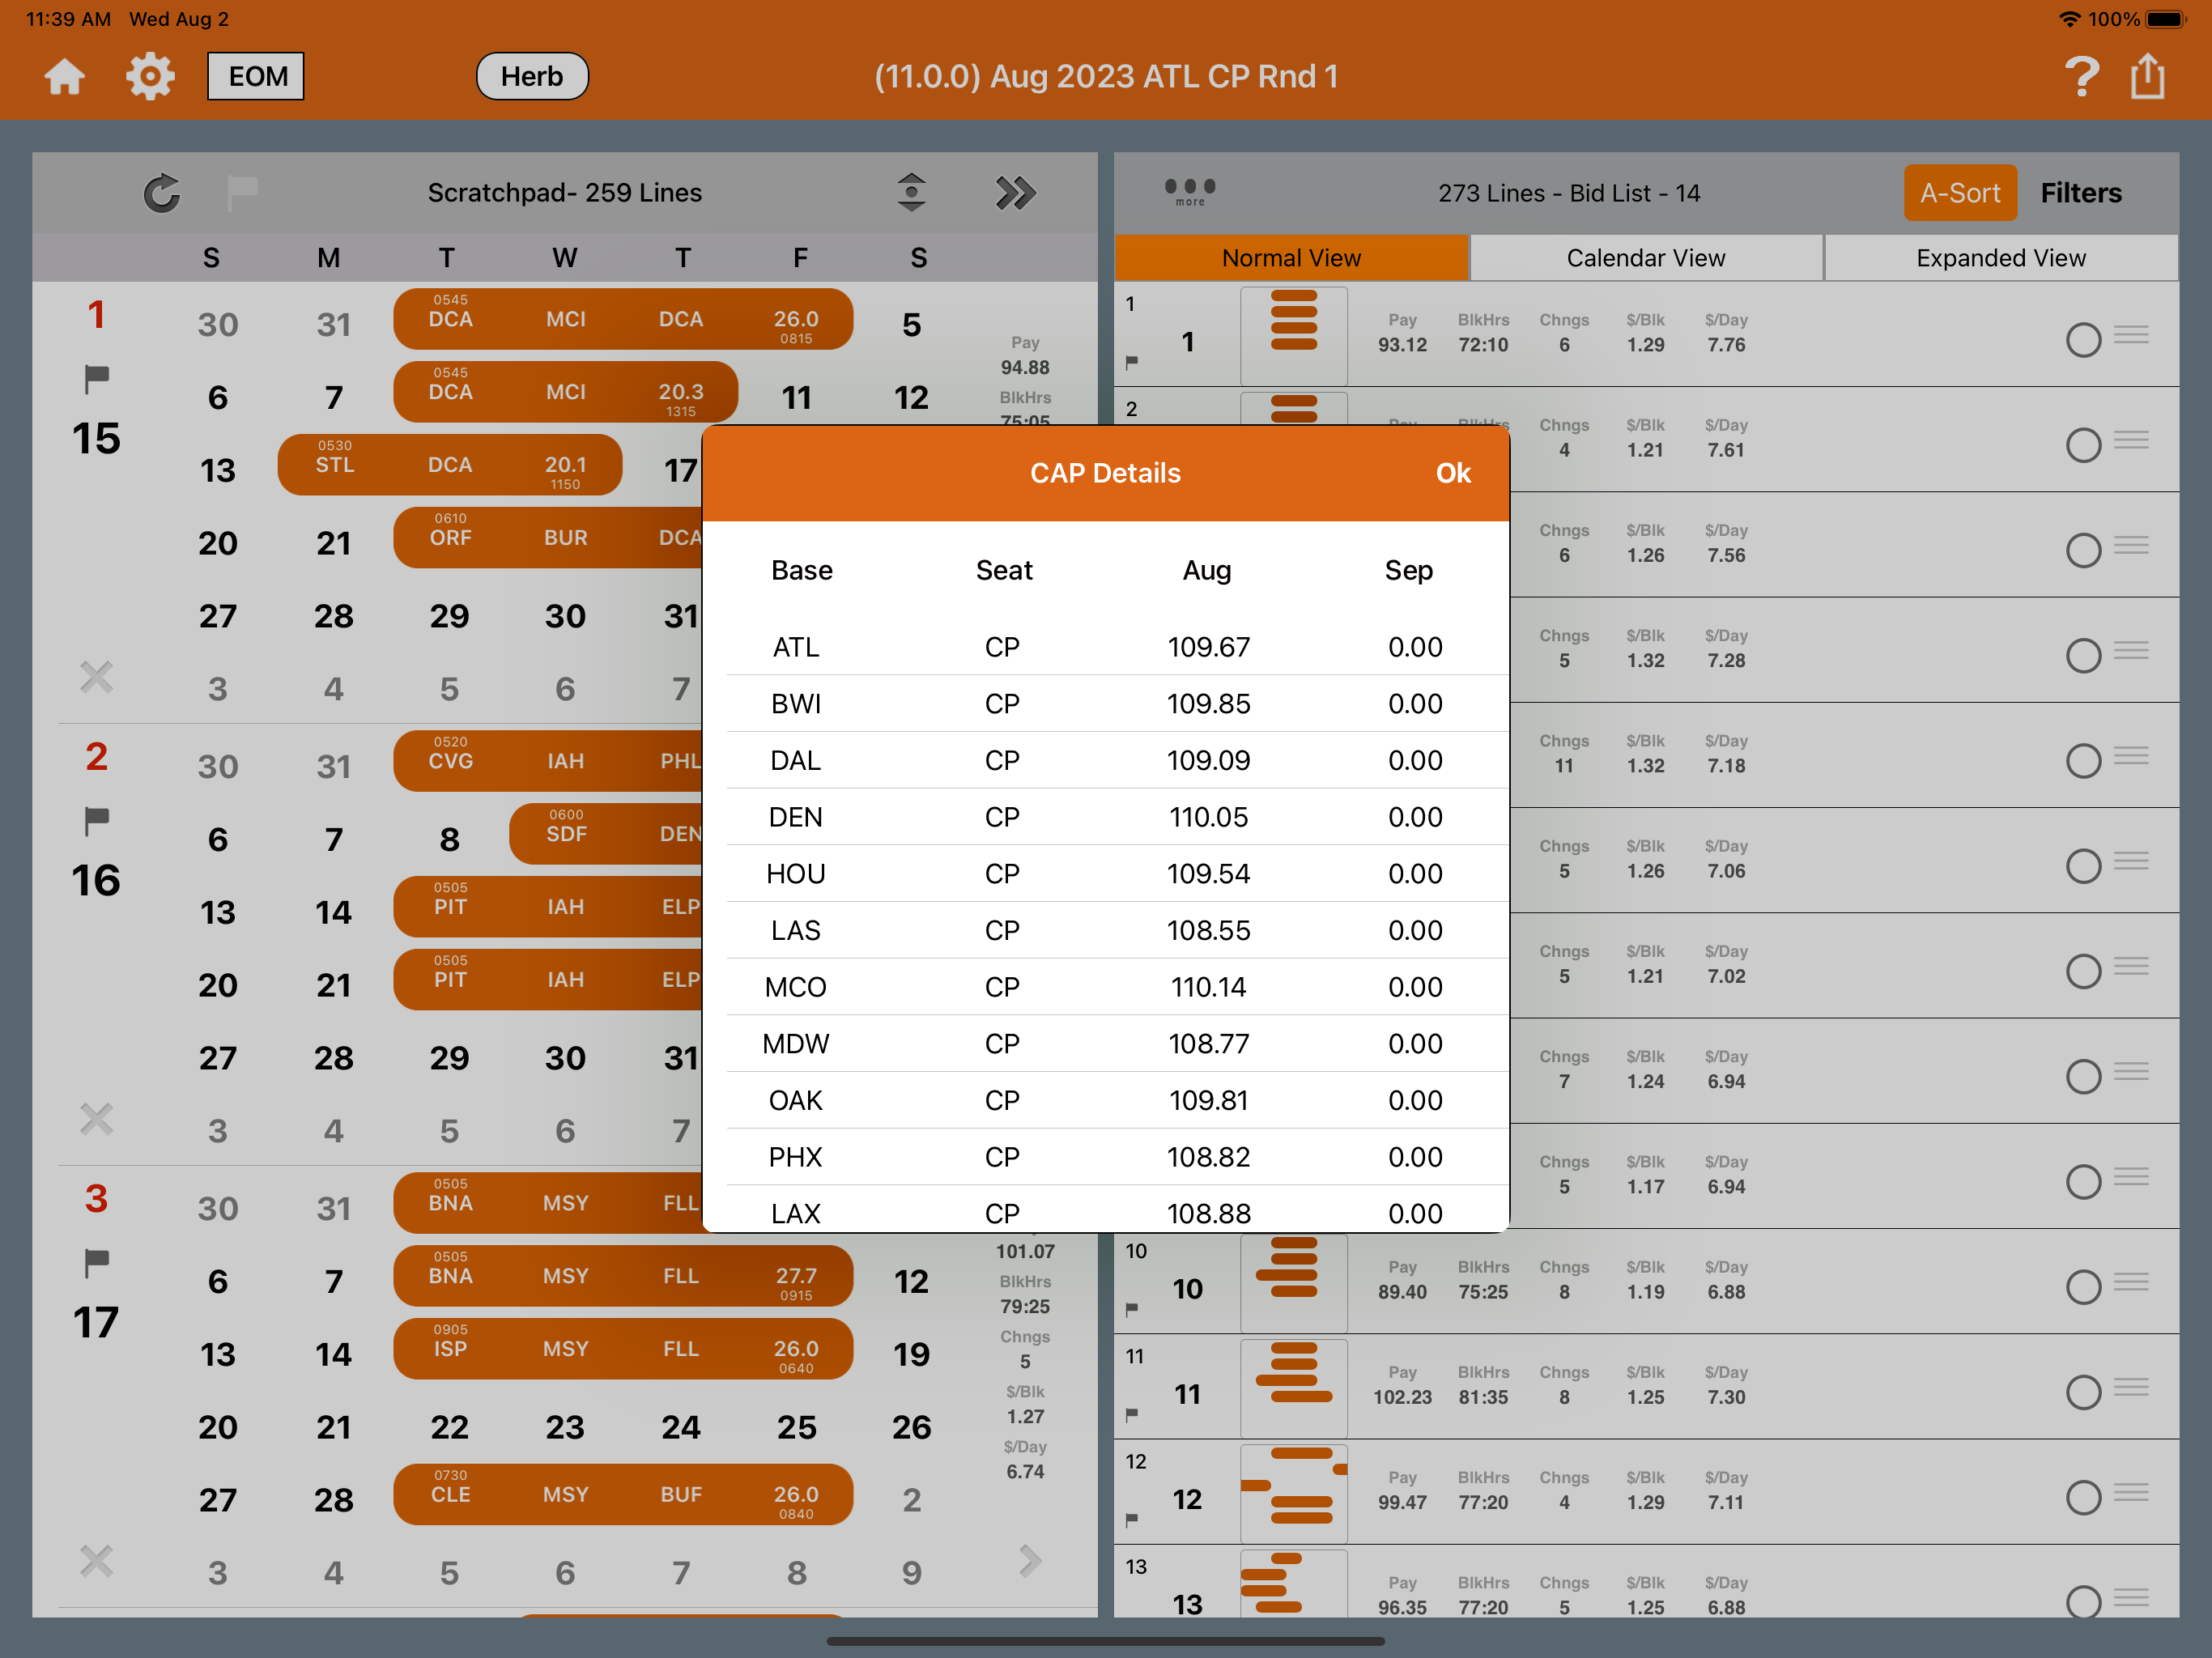Viewport: 2212px width, 1658px height.
Task: Dismiss CAP Details with Ok
Action: [1452, 473]
